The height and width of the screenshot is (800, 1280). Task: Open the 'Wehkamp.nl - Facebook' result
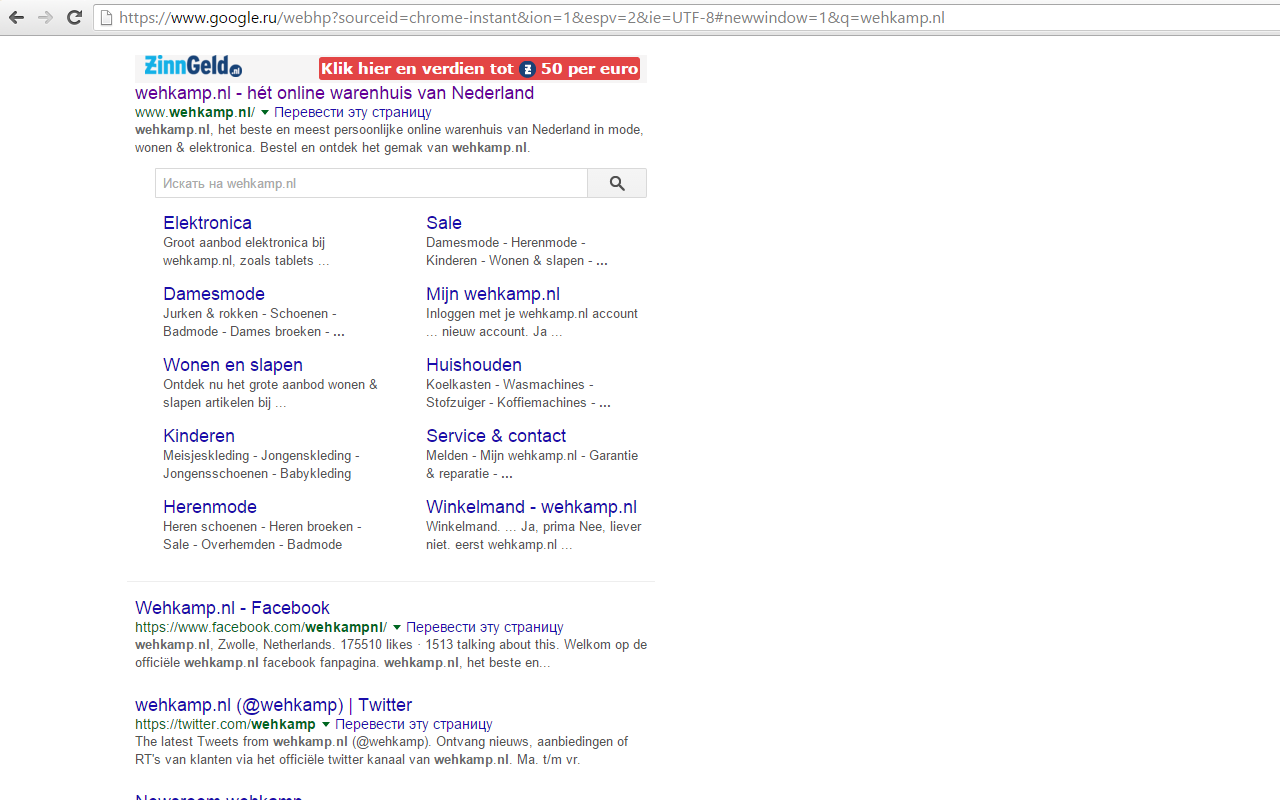click(232, 608)
